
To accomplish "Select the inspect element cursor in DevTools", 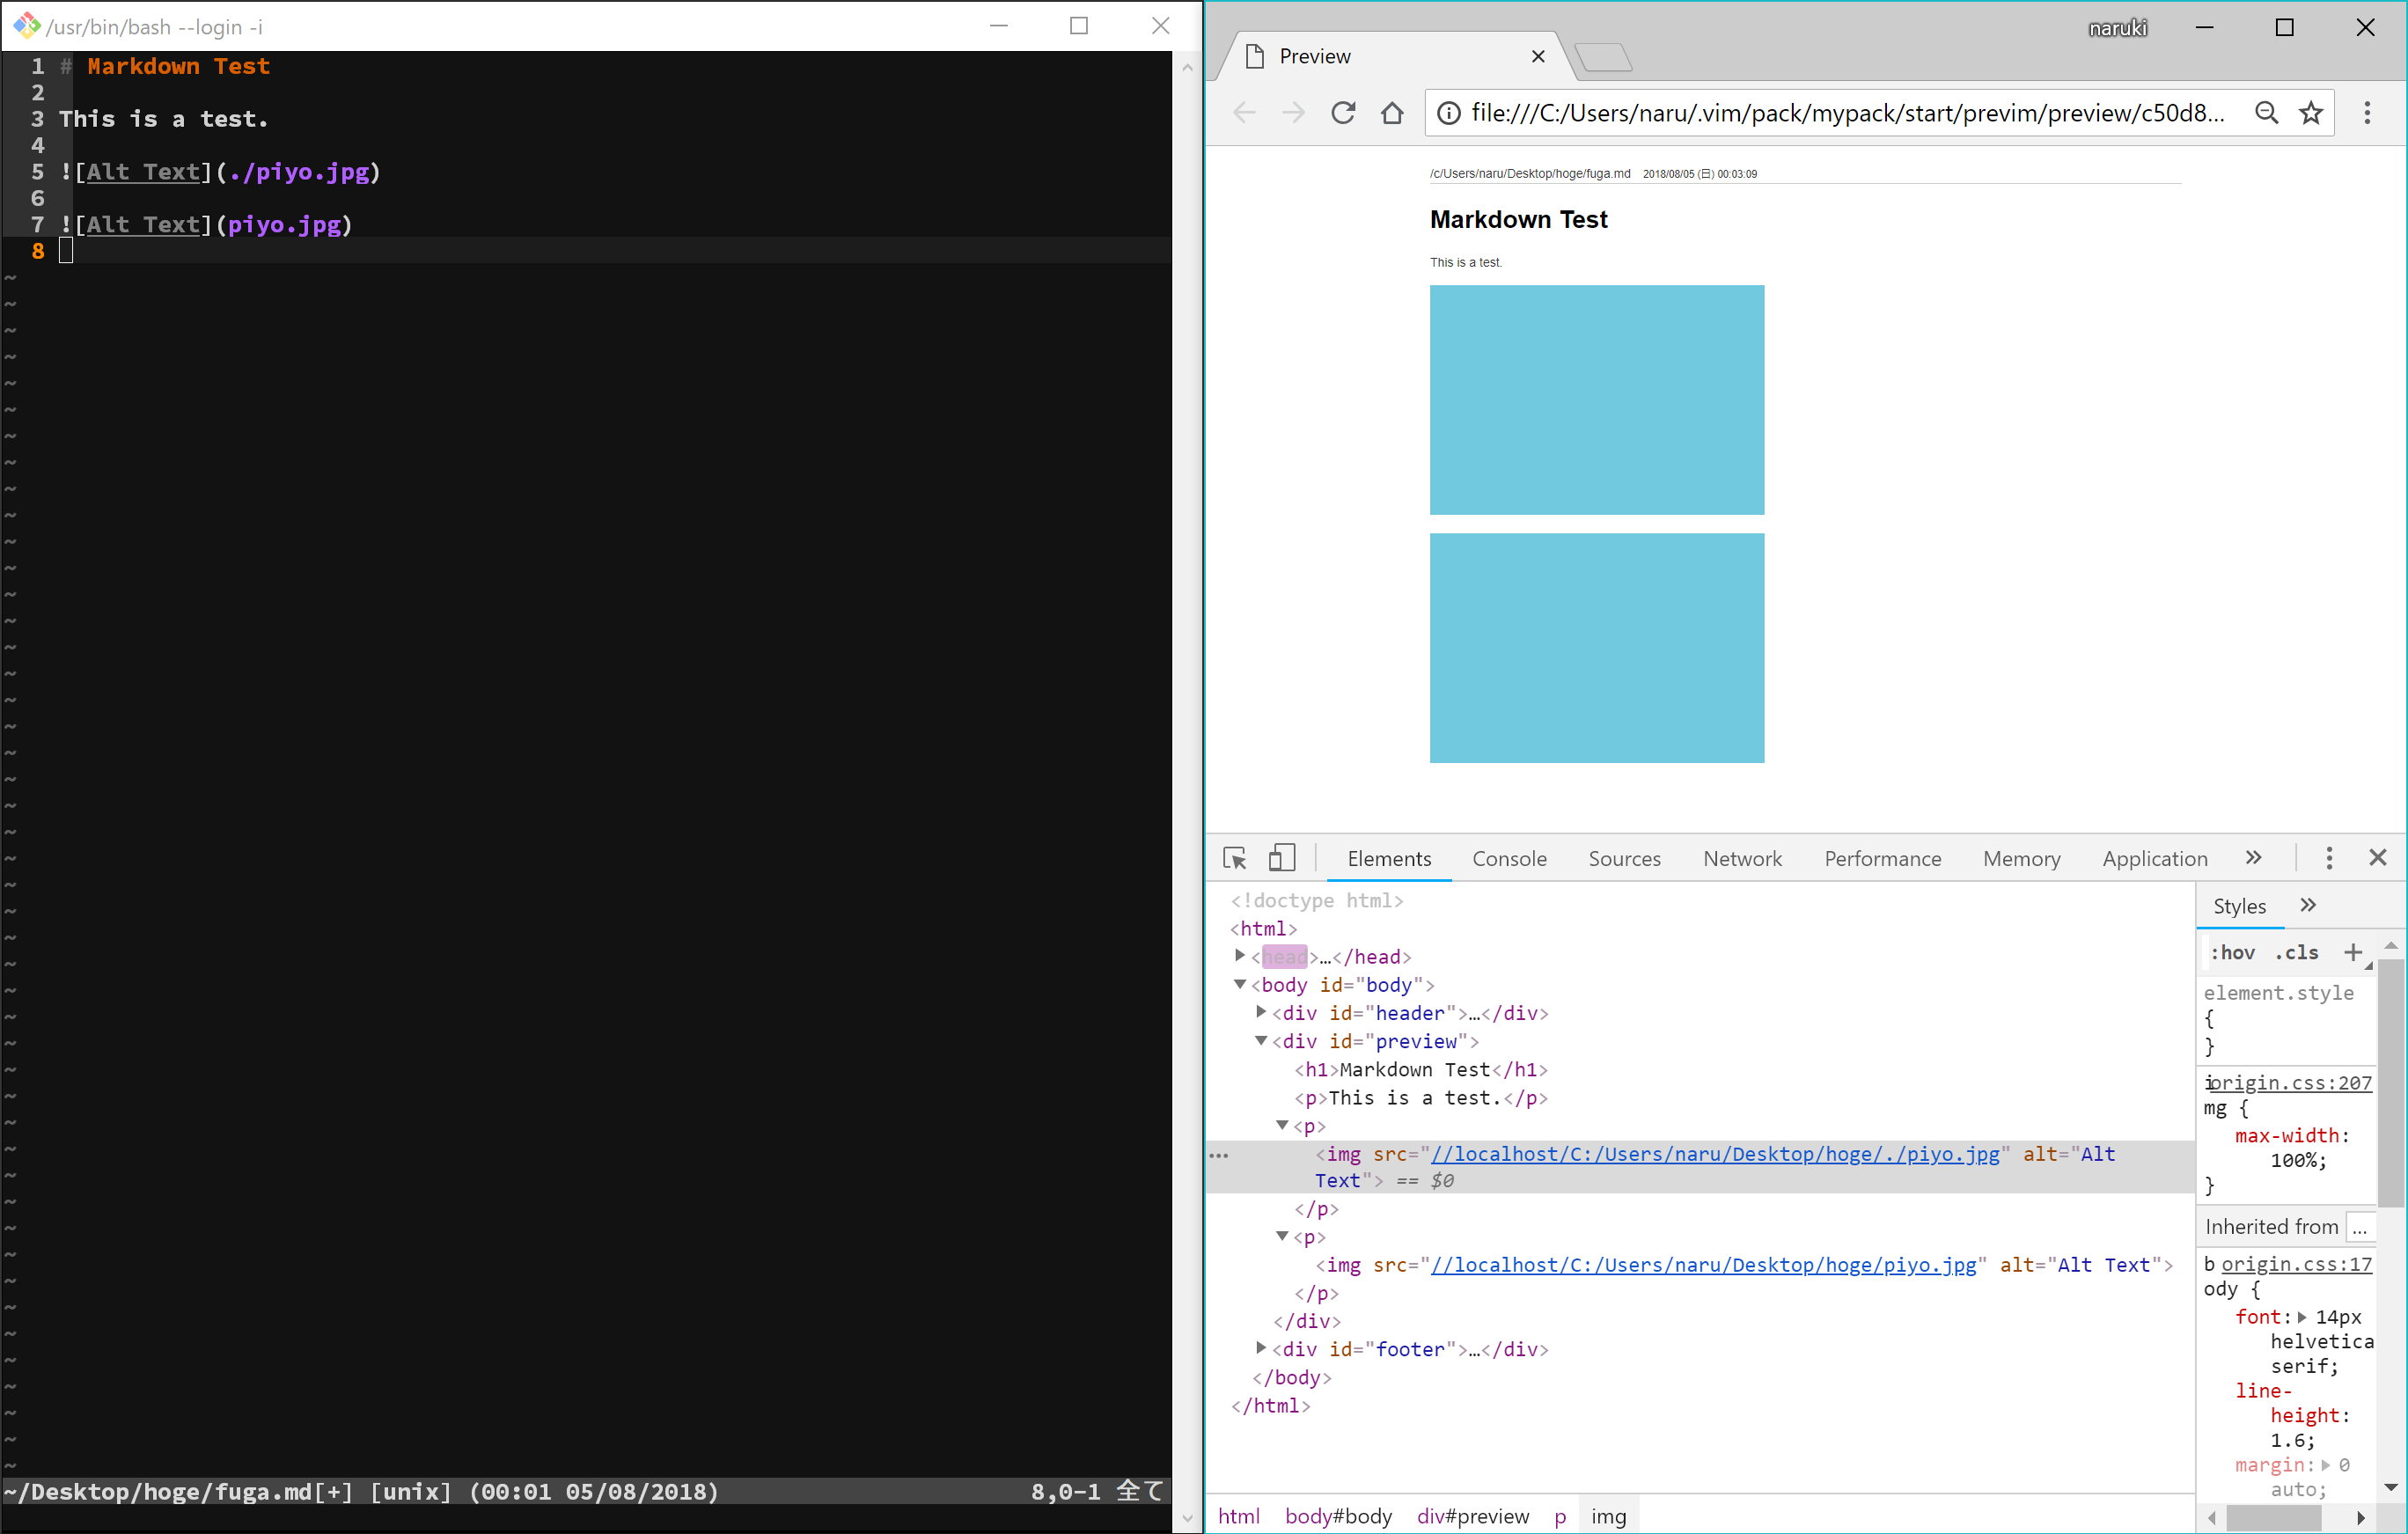I will pyautogui.click(x=1234, y=857).
